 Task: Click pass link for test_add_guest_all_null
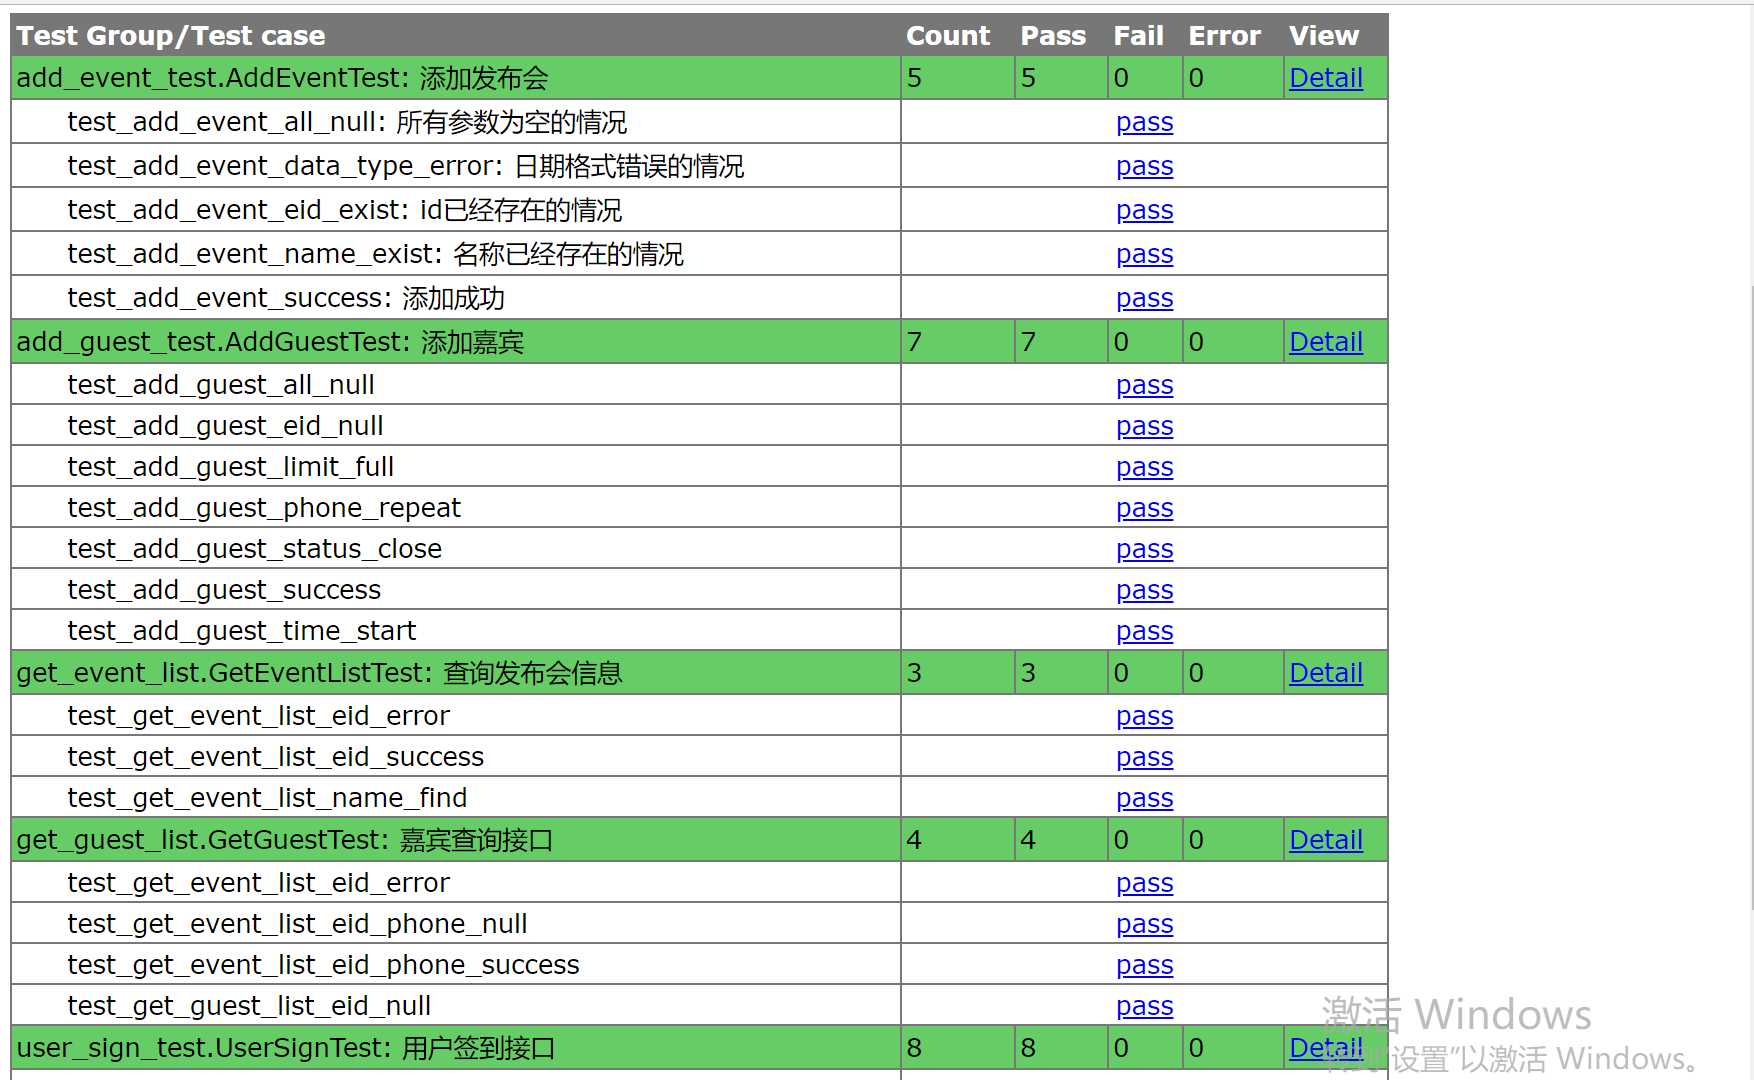pos(1144,386)
